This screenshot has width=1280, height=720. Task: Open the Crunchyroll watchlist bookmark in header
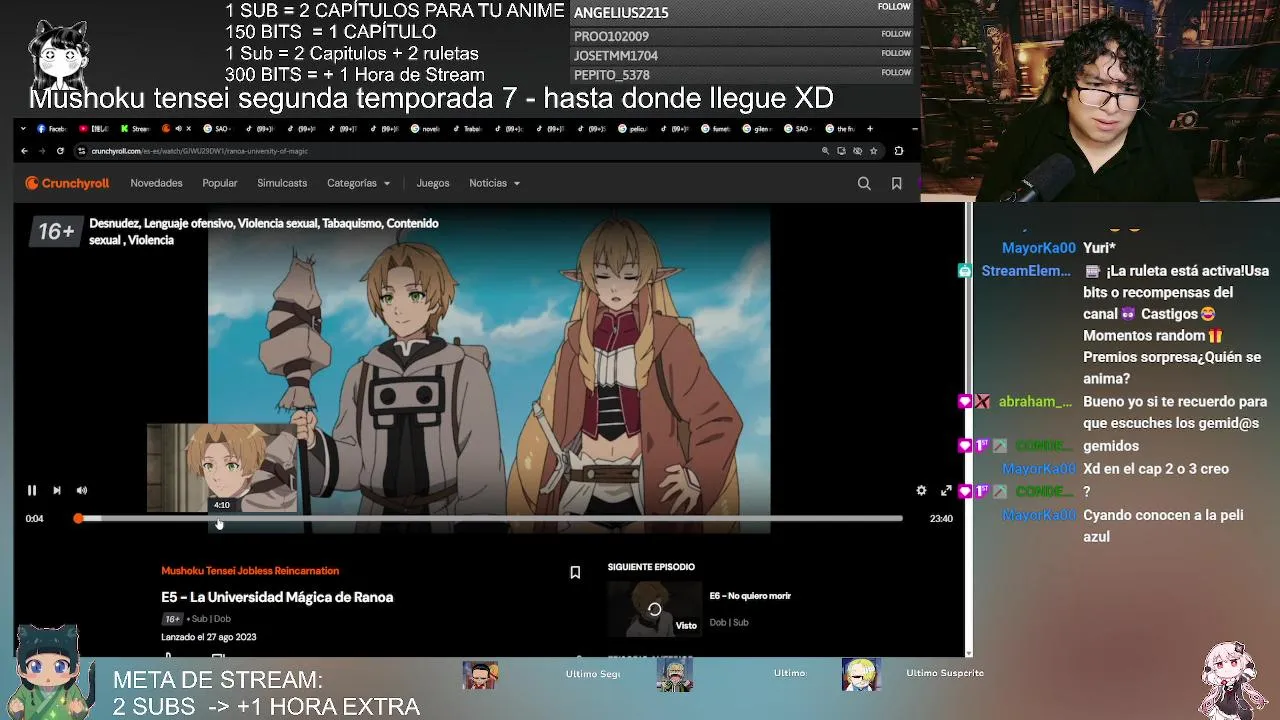point(897,183)
